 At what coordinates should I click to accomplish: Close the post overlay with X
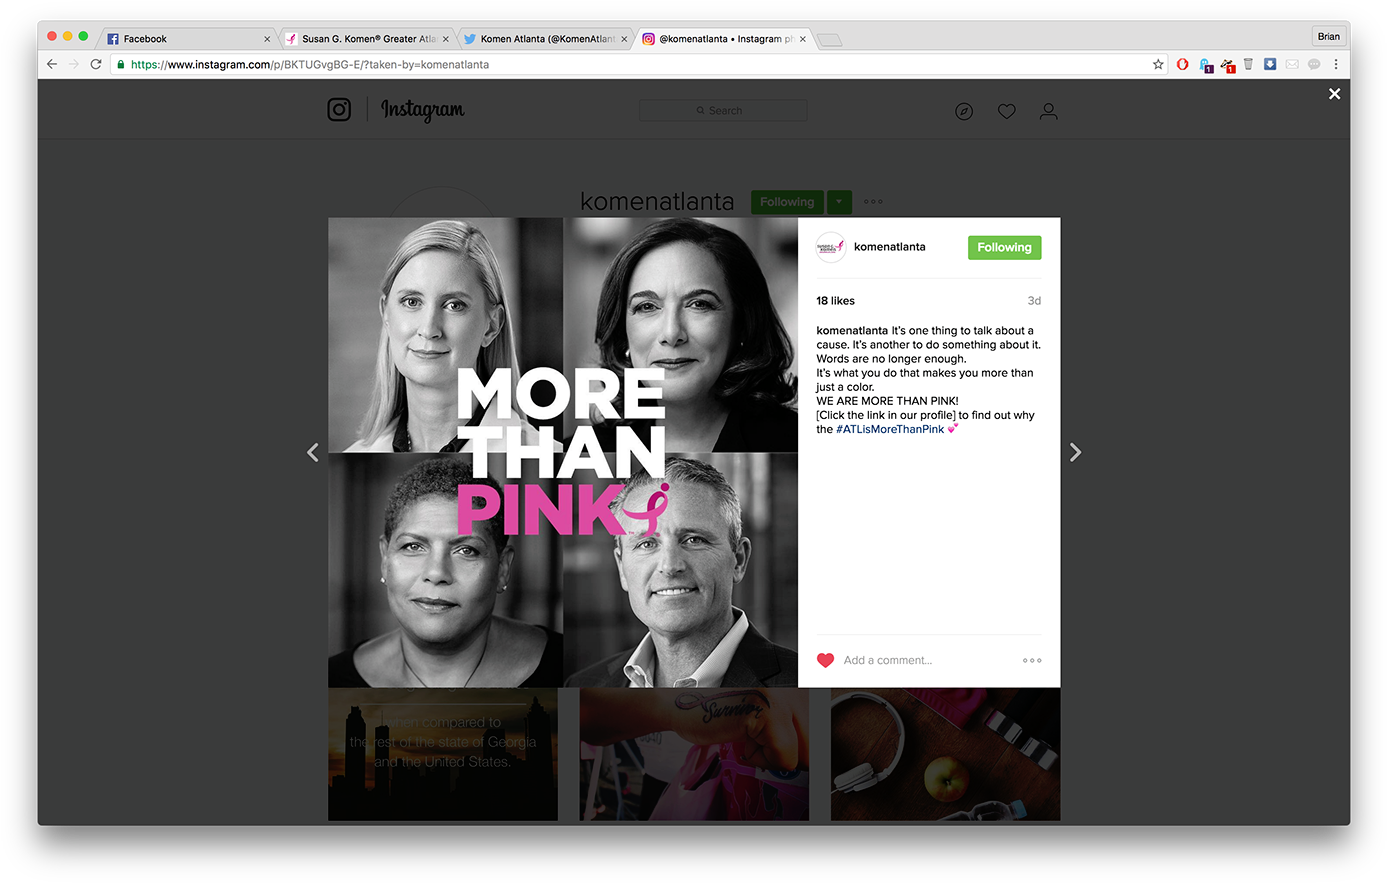click(x=1334, y=94)
